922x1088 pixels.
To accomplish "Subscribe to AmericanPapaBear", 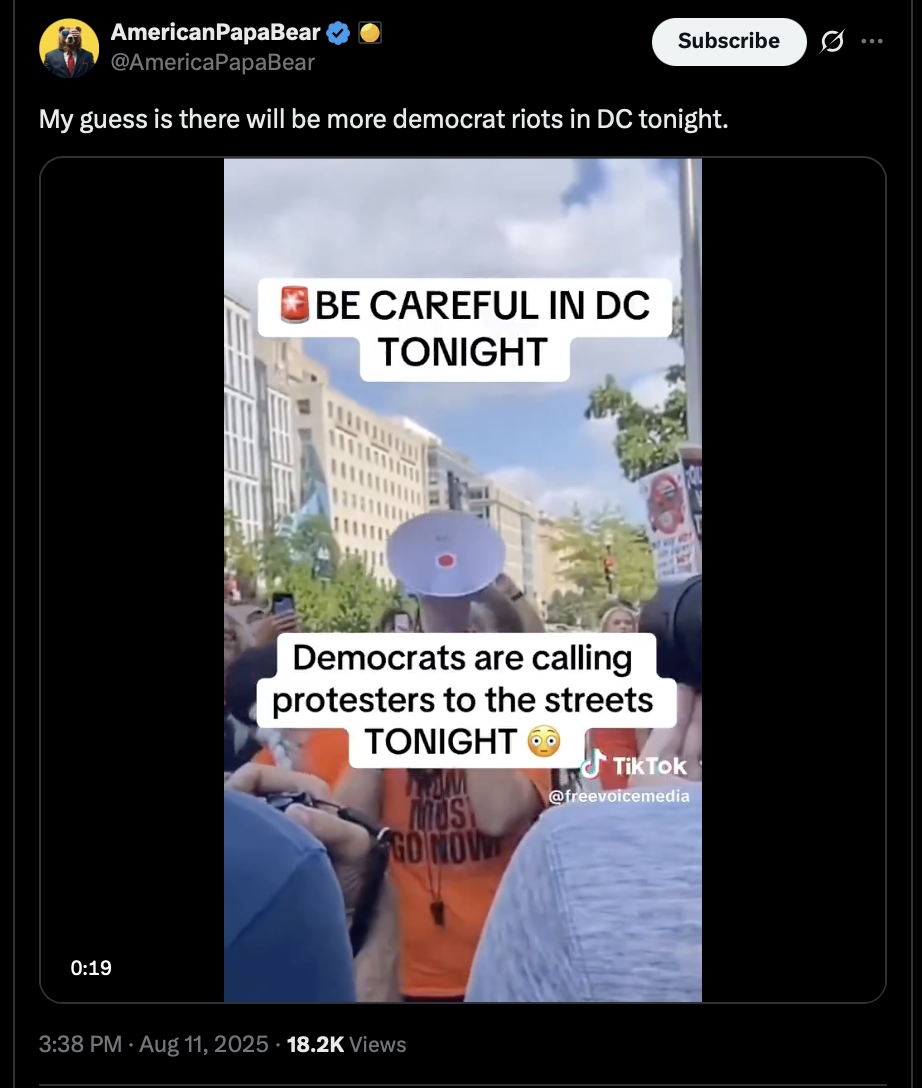I will coord(728,42).
